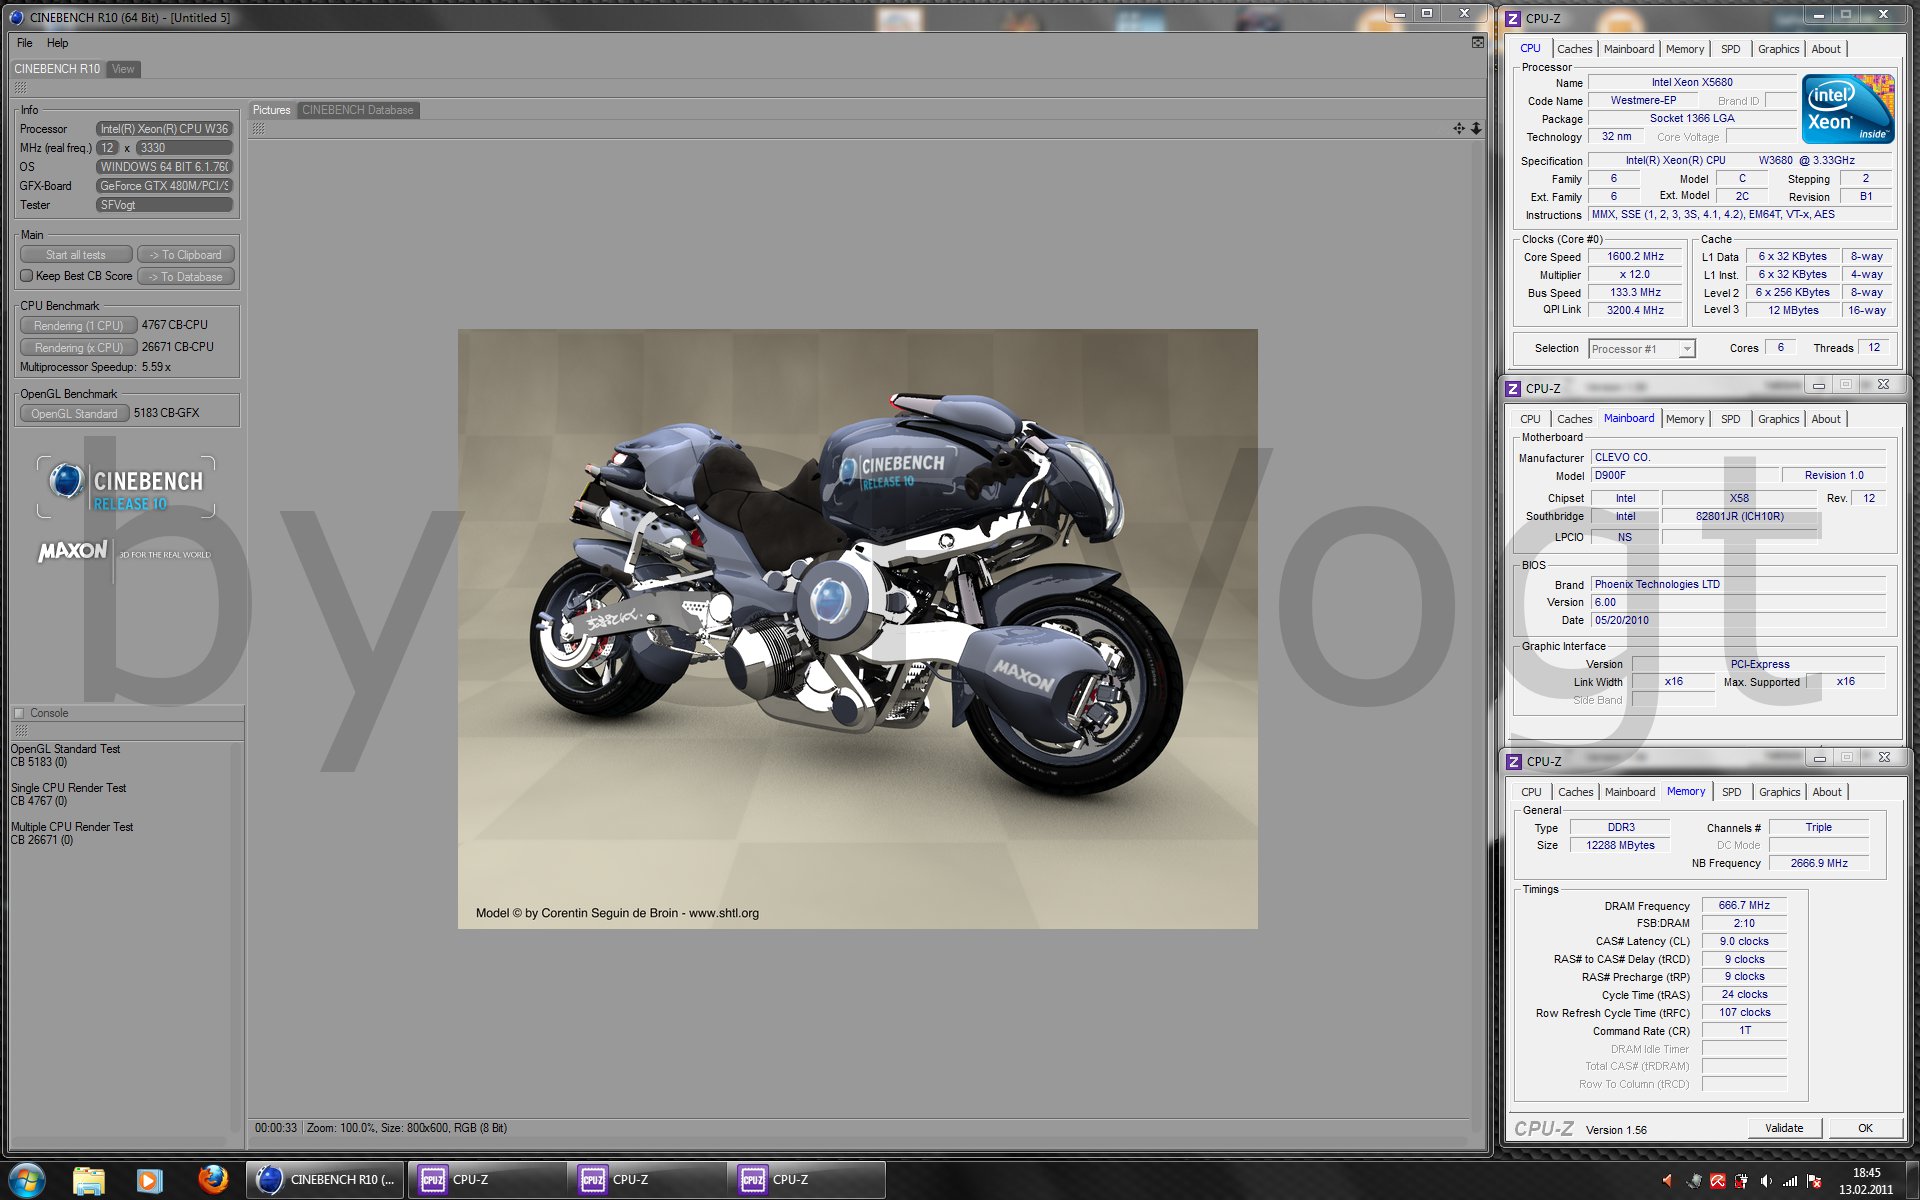Open the Windows Start menu orb
1920x1200 pixels.
[27, 1180]
